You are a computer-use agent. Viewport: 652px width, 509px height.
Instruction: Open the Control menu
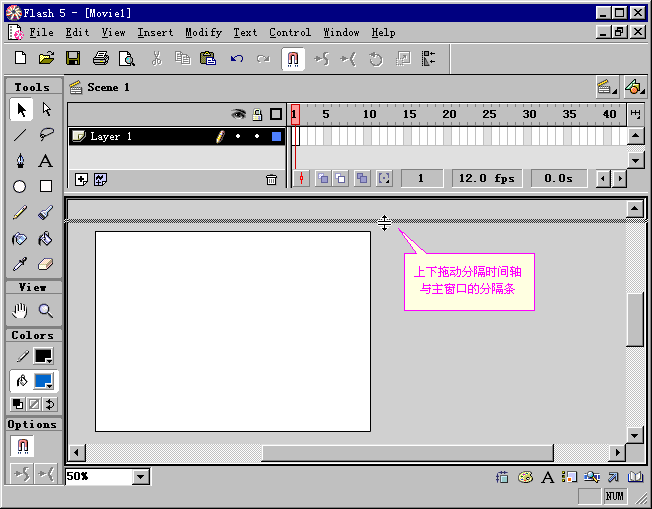click(x=290, y=32)
